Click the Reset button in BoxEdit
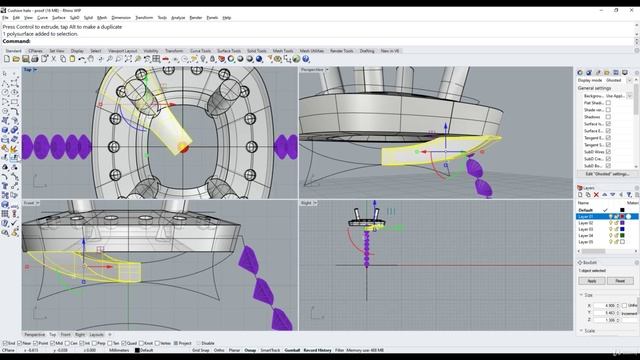 [x=620, y=281]
